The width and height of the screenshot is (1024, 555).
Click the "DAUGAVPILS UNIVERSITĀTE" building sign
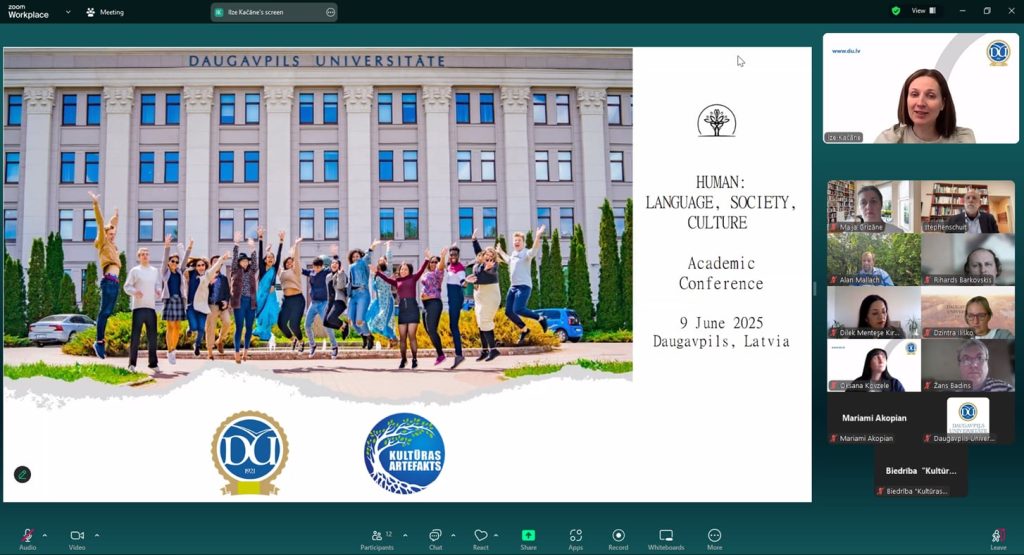[x=317, y=61]
